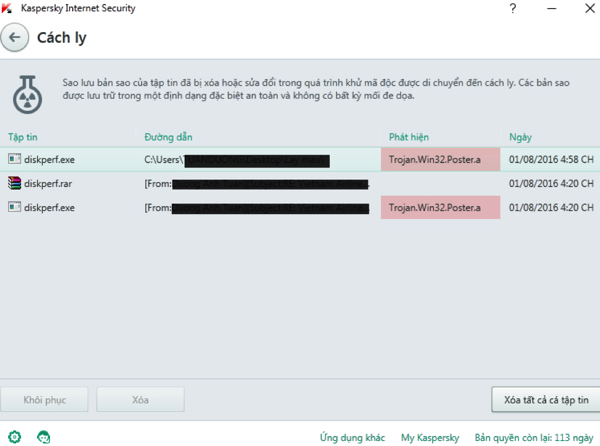Screen dimensions: 600x446
Task: Open settings via the gear icon
Action: coord(15,437)
